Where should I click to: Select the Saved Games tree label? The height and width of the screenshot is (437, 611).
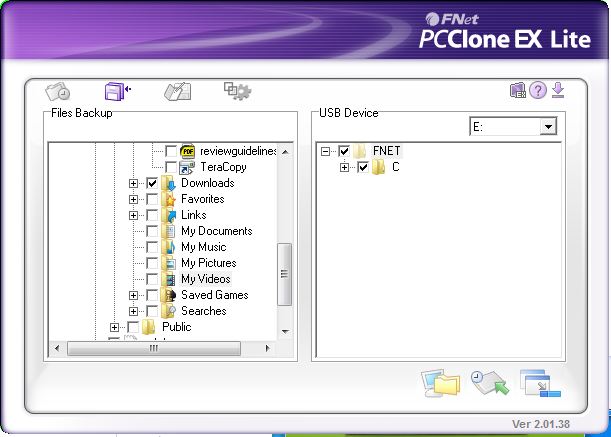click(x=215, y=295)
